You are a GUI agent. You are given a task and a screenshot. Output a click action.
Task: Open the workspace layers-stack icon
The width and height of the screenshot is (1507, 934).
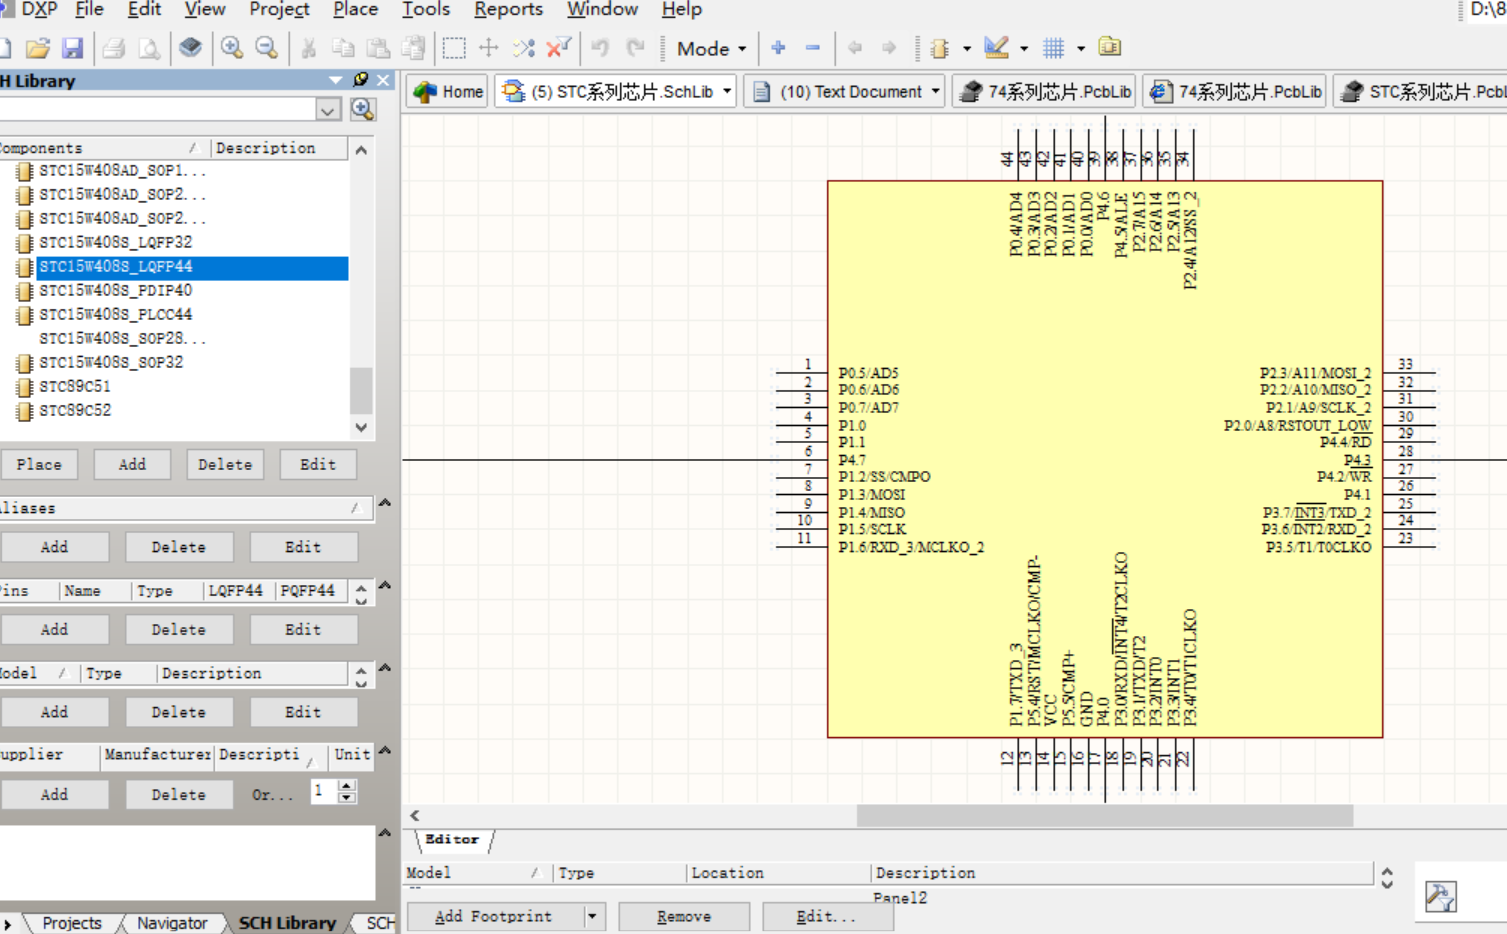tap(190, 48)
